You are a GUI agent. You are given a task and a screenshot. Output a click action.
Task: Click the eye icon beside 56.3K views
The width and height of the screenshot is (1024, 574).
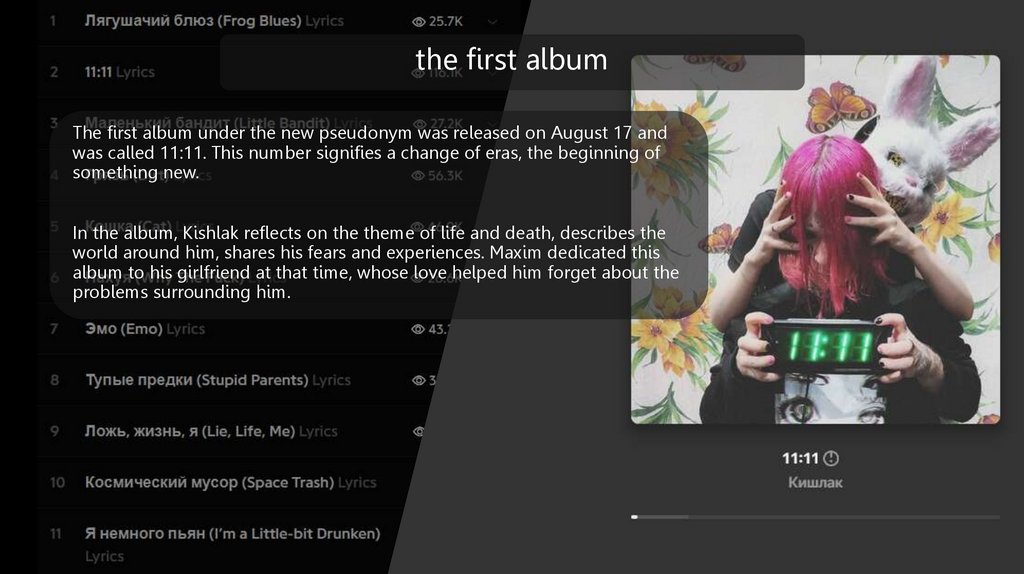(418, 175)
